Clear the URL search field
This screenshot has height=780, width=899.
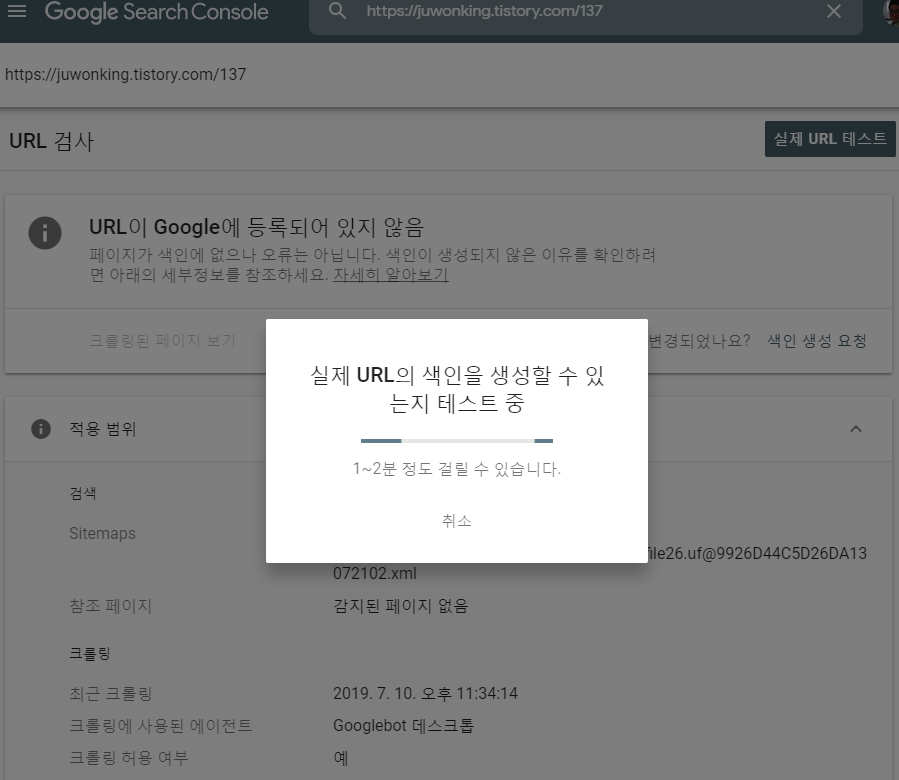[x=834, y=11]
